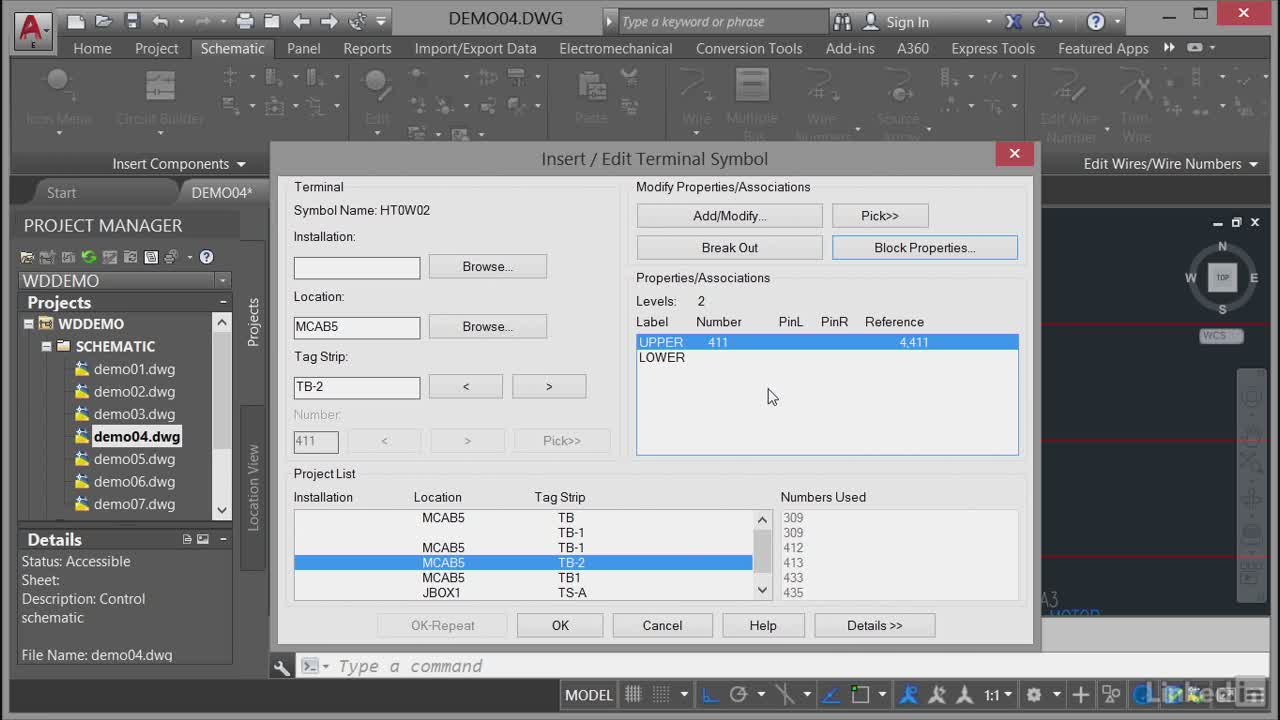Click the Undo arrow icon
The width and height of the screenshot is (1280, 720).
point(161,21)
